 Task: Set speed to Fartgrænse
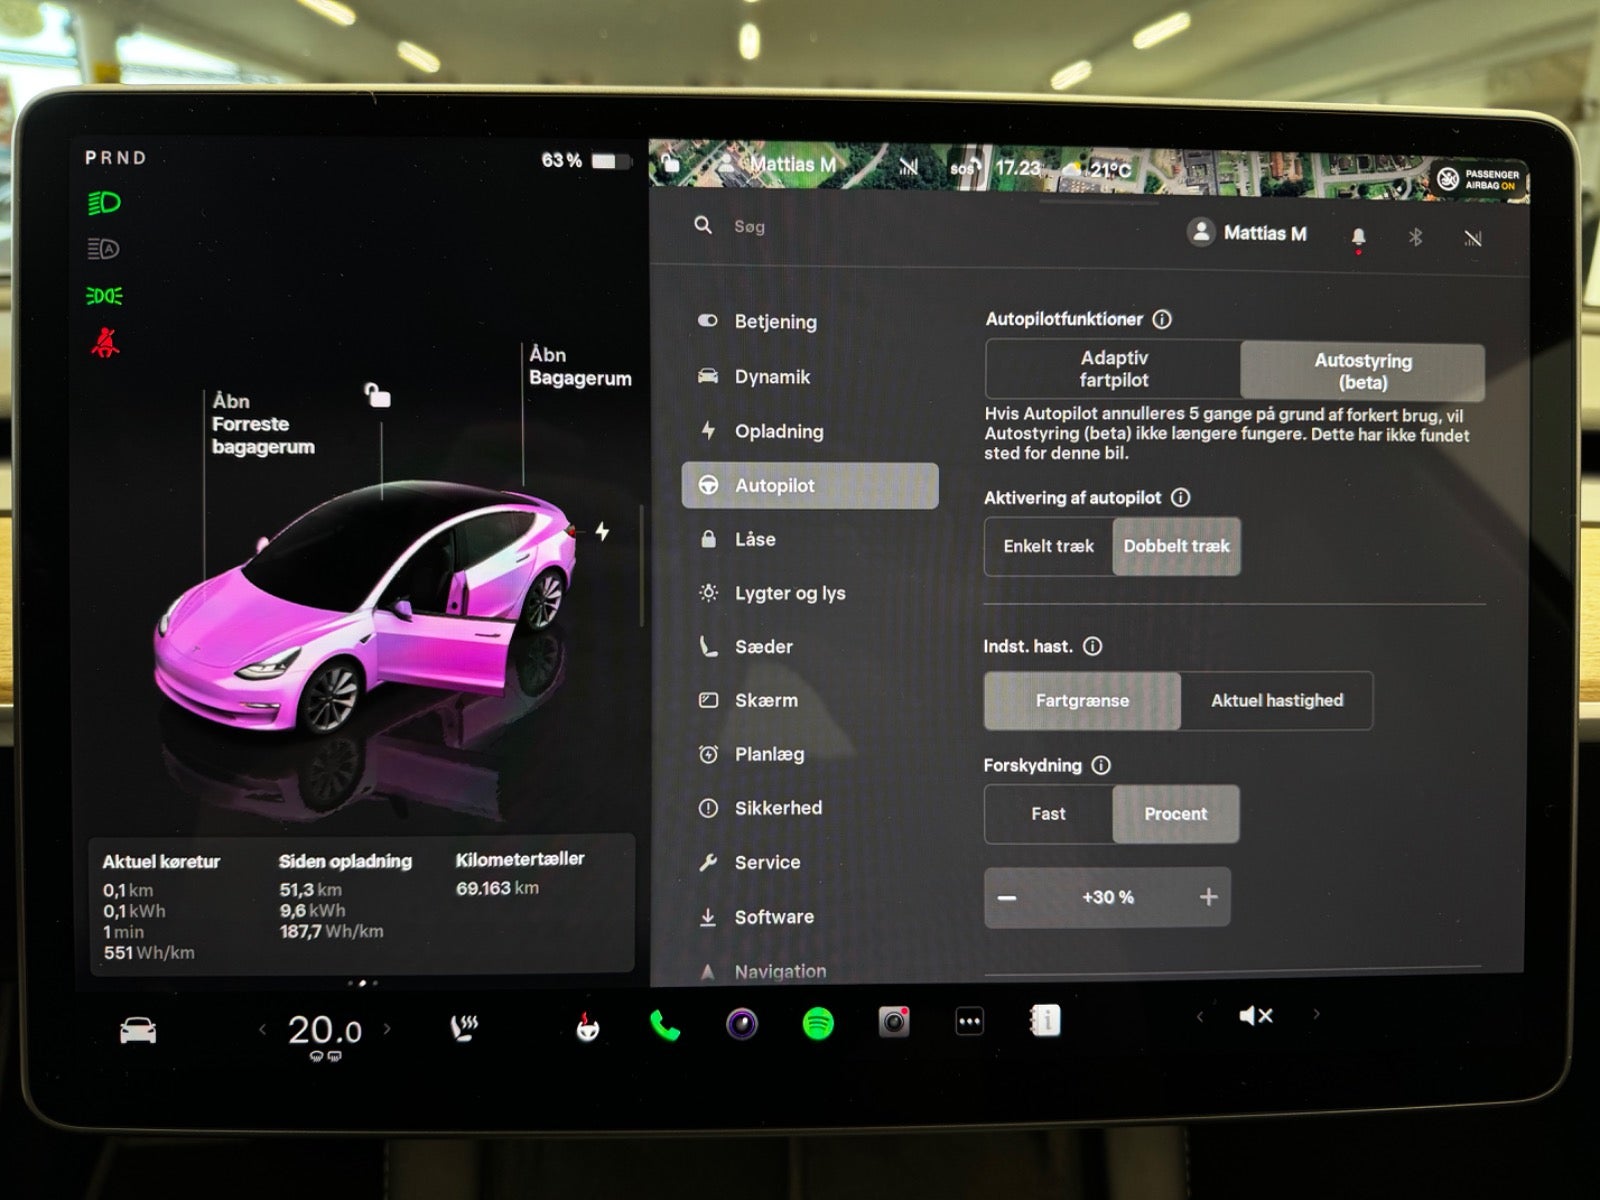[x=1082, y=700]
